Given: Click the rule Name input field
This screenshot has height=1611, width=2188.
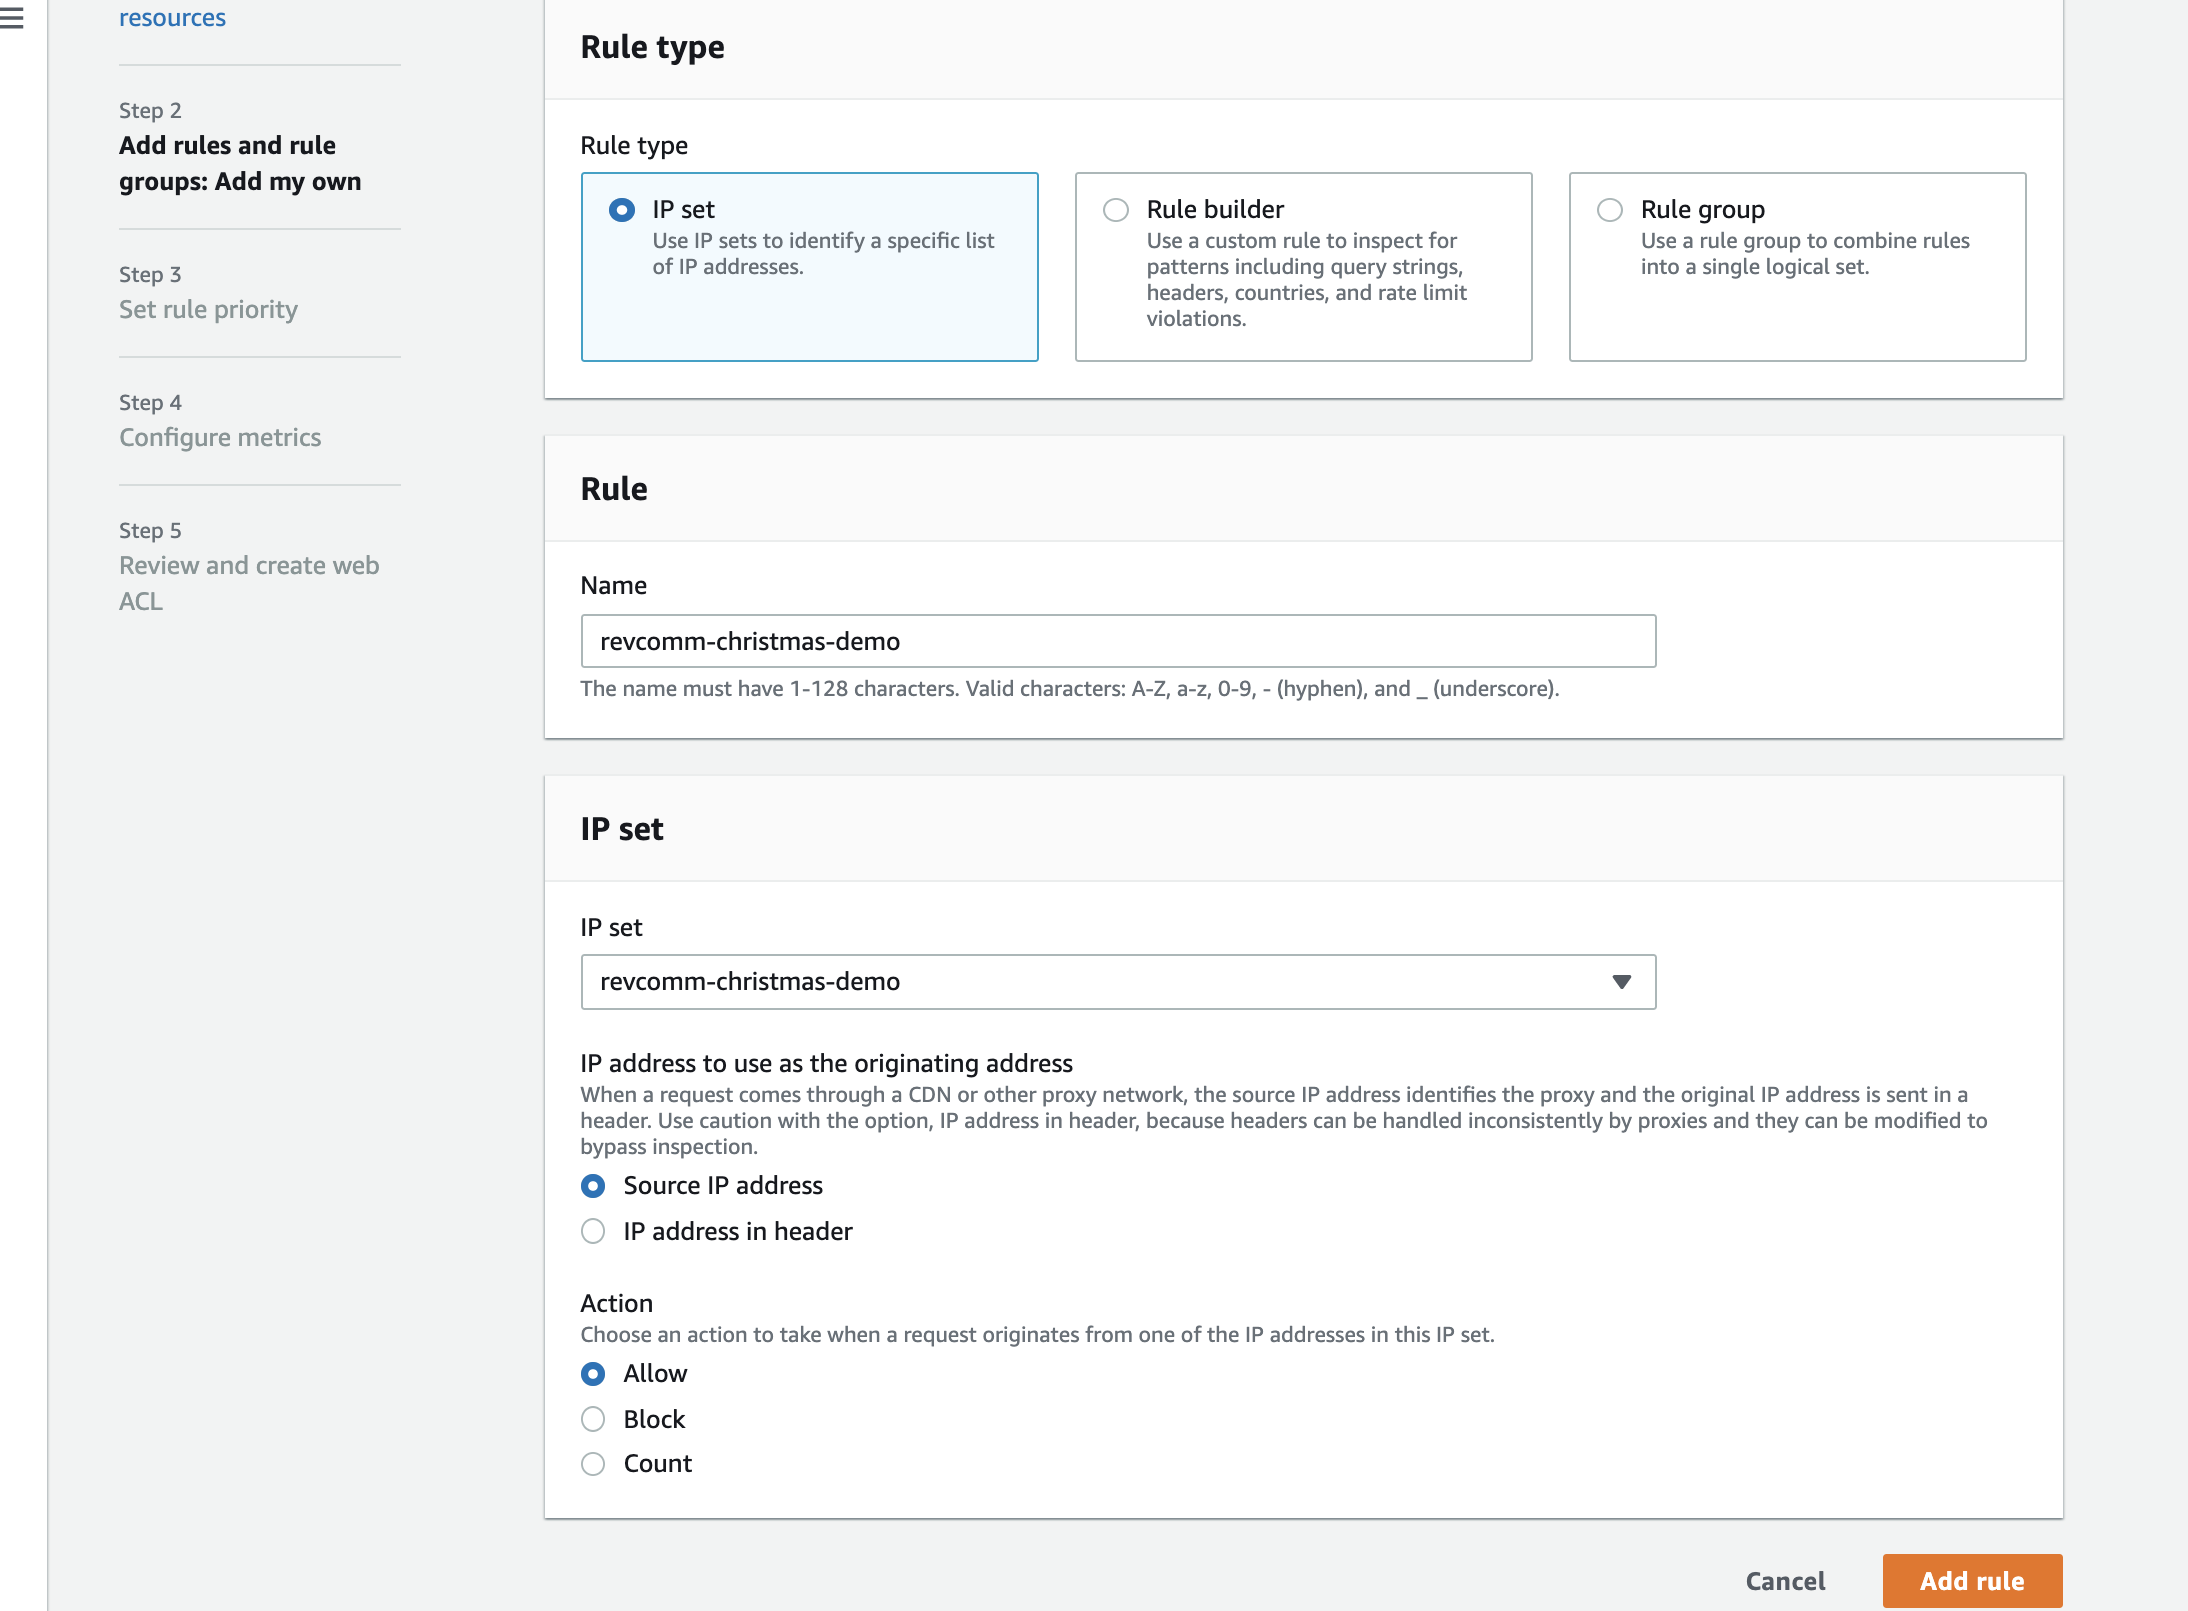Looking at the screenshot, I should tap(1117, 641).
